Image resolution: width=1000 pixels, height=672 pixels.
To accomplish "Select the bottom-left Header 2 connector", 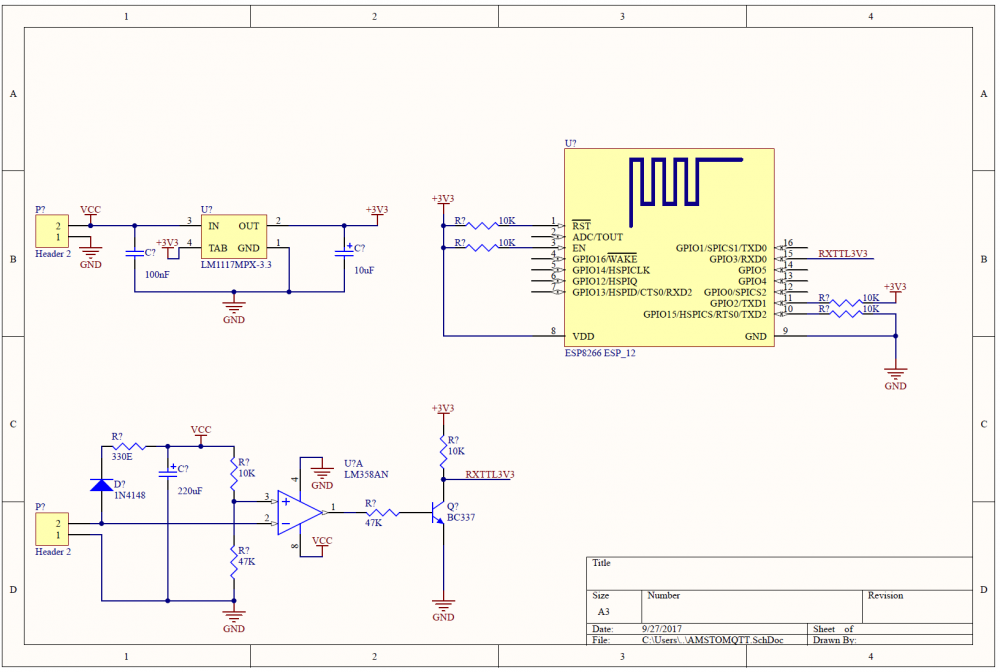I will [x=52, y=528].
